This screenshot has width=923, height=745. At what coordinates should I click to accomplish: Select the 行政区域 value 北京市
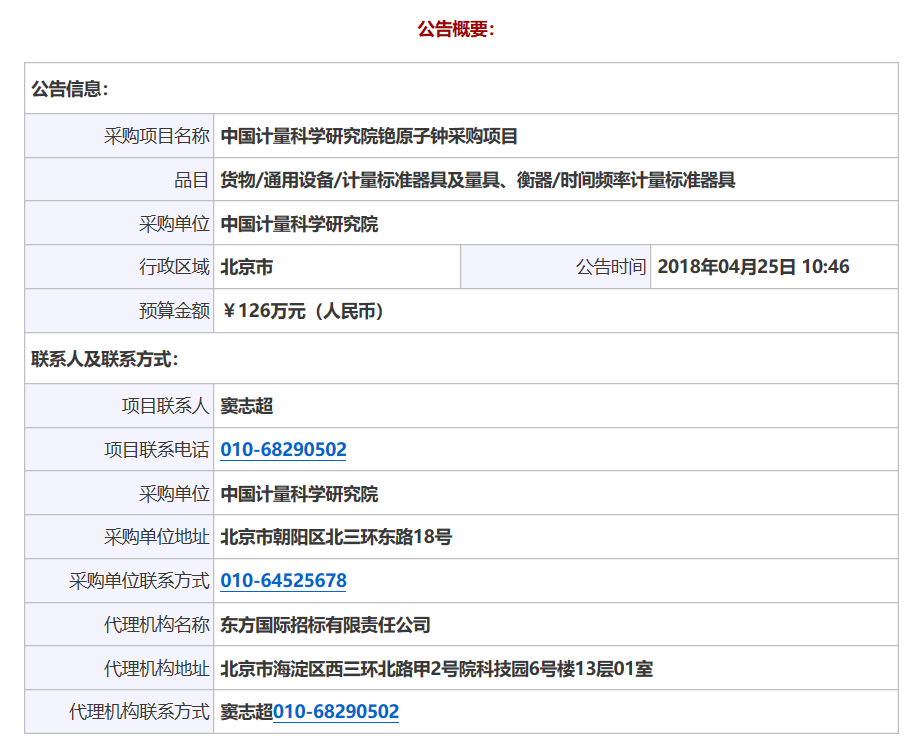pos(247,267)
